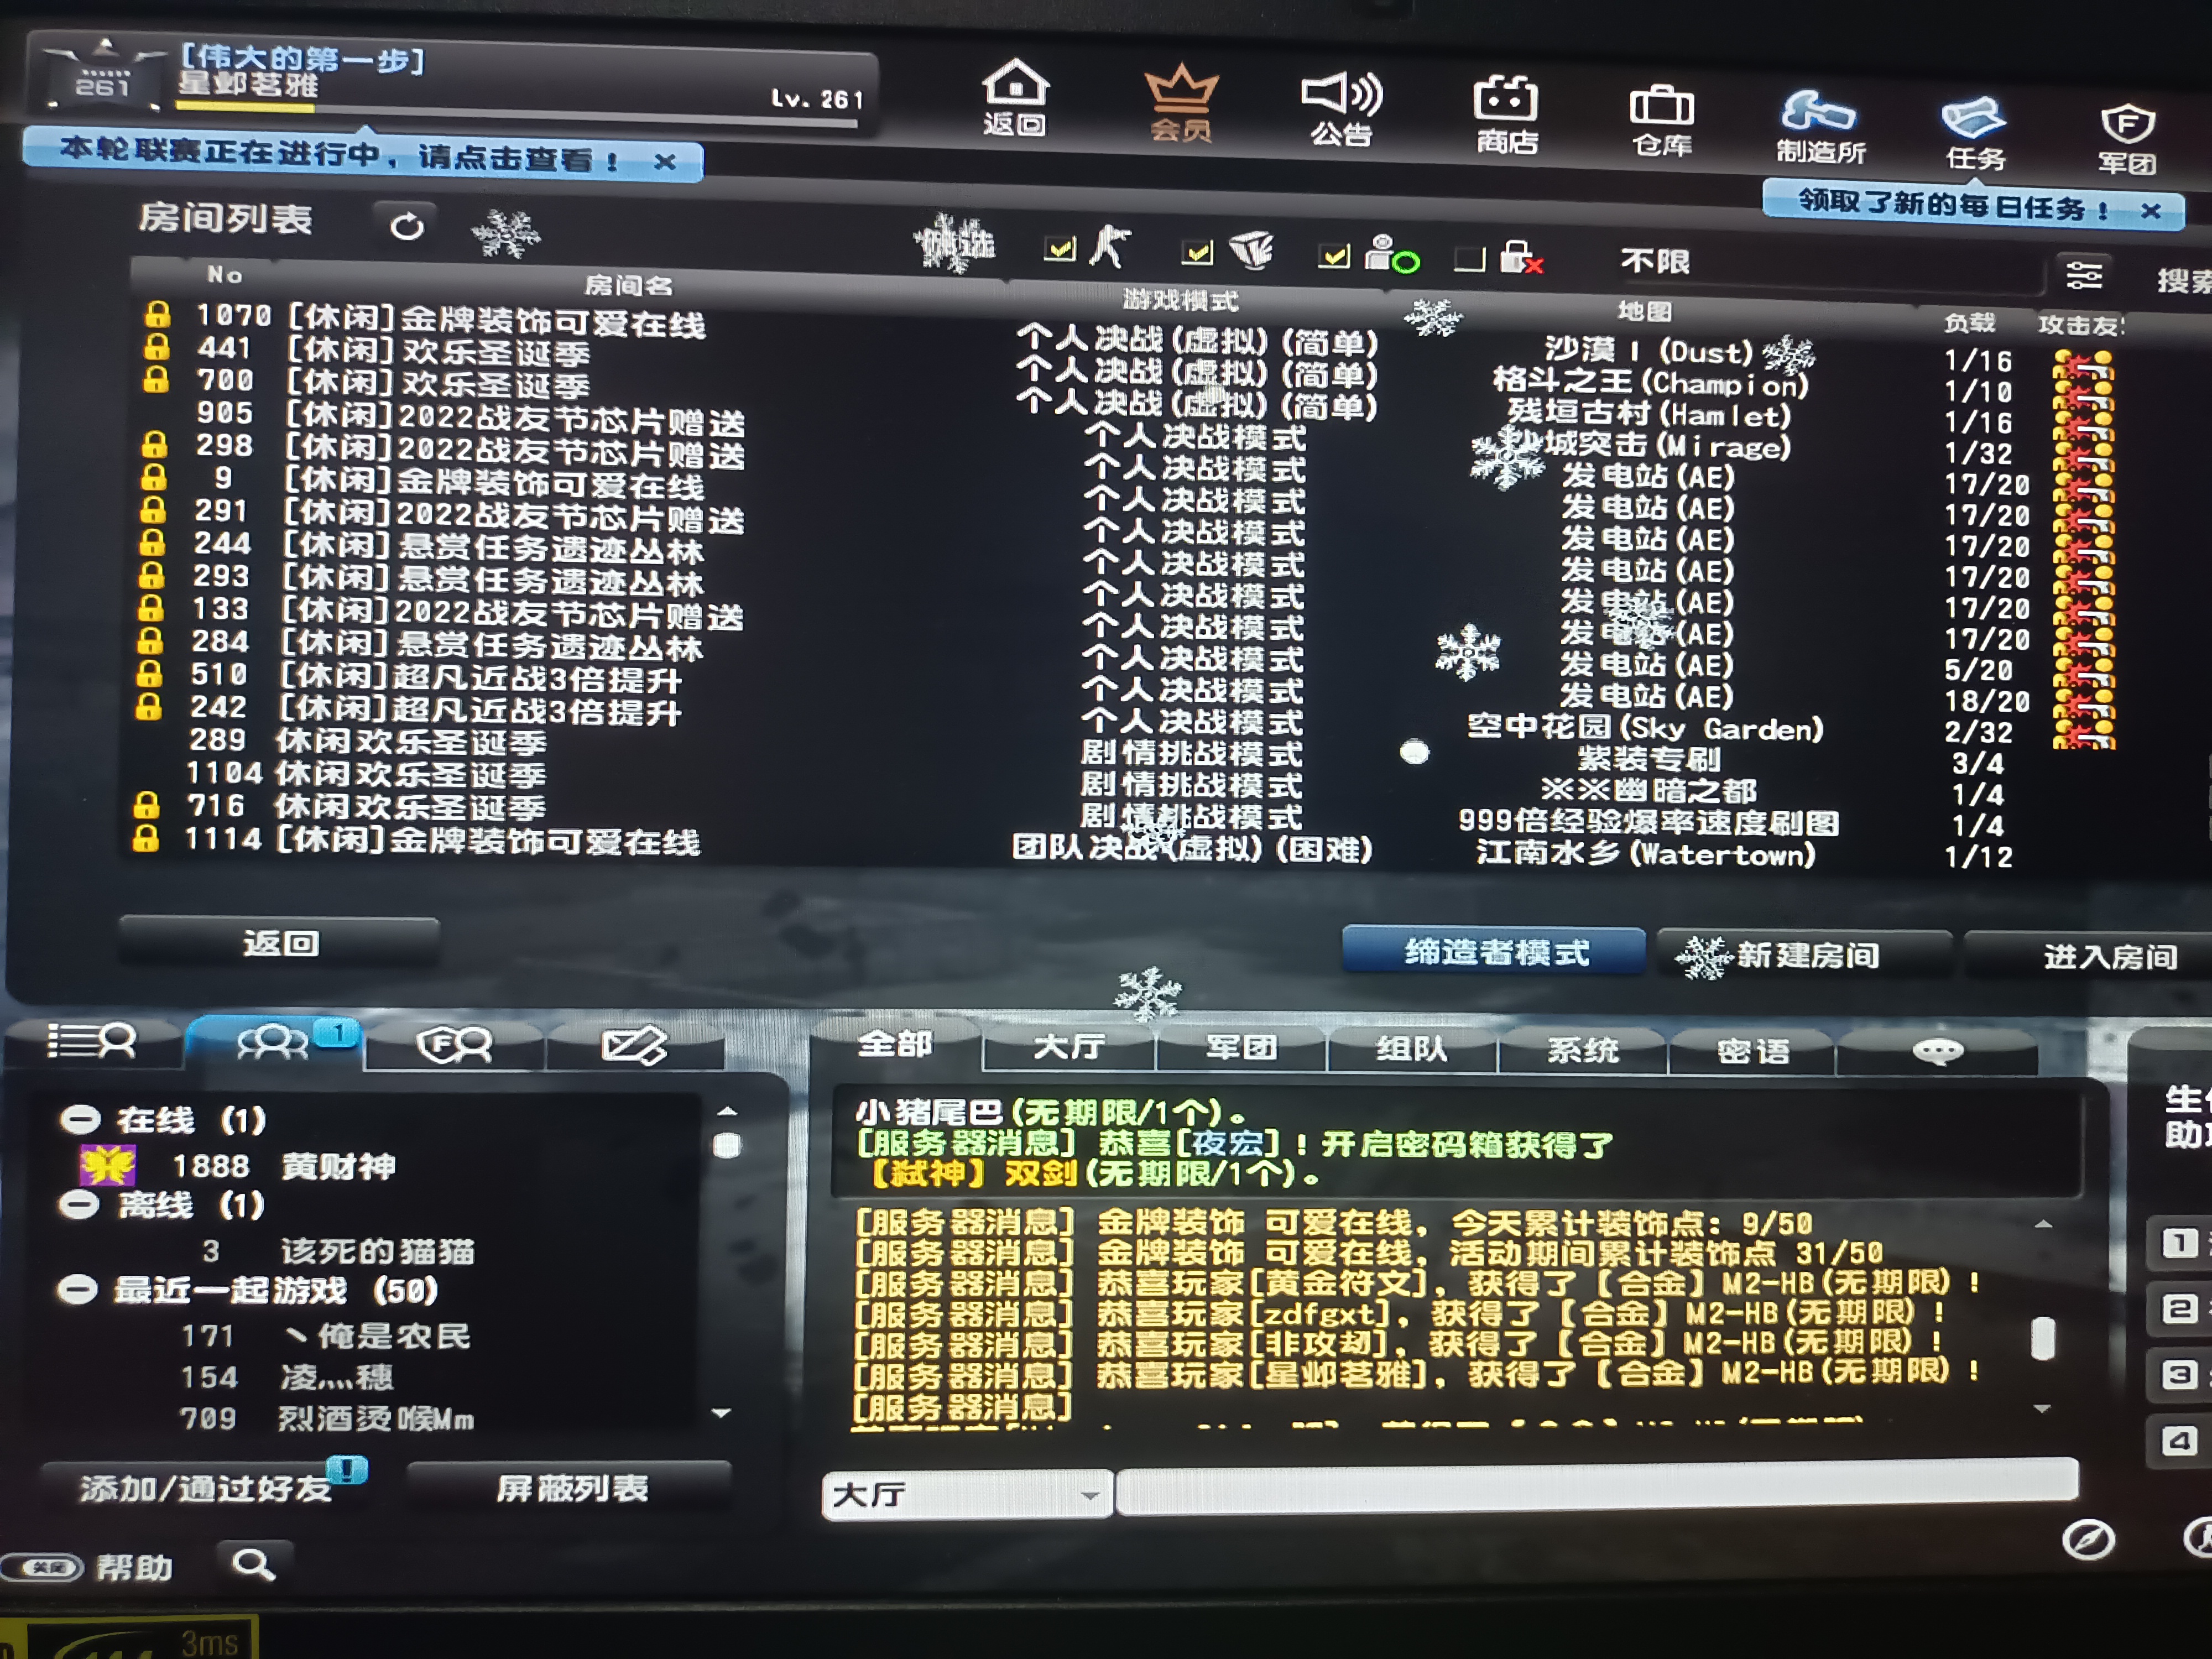This screenshot has width=2212, height=1659.
Task: Refresh the room list
Action: (406, 227)
